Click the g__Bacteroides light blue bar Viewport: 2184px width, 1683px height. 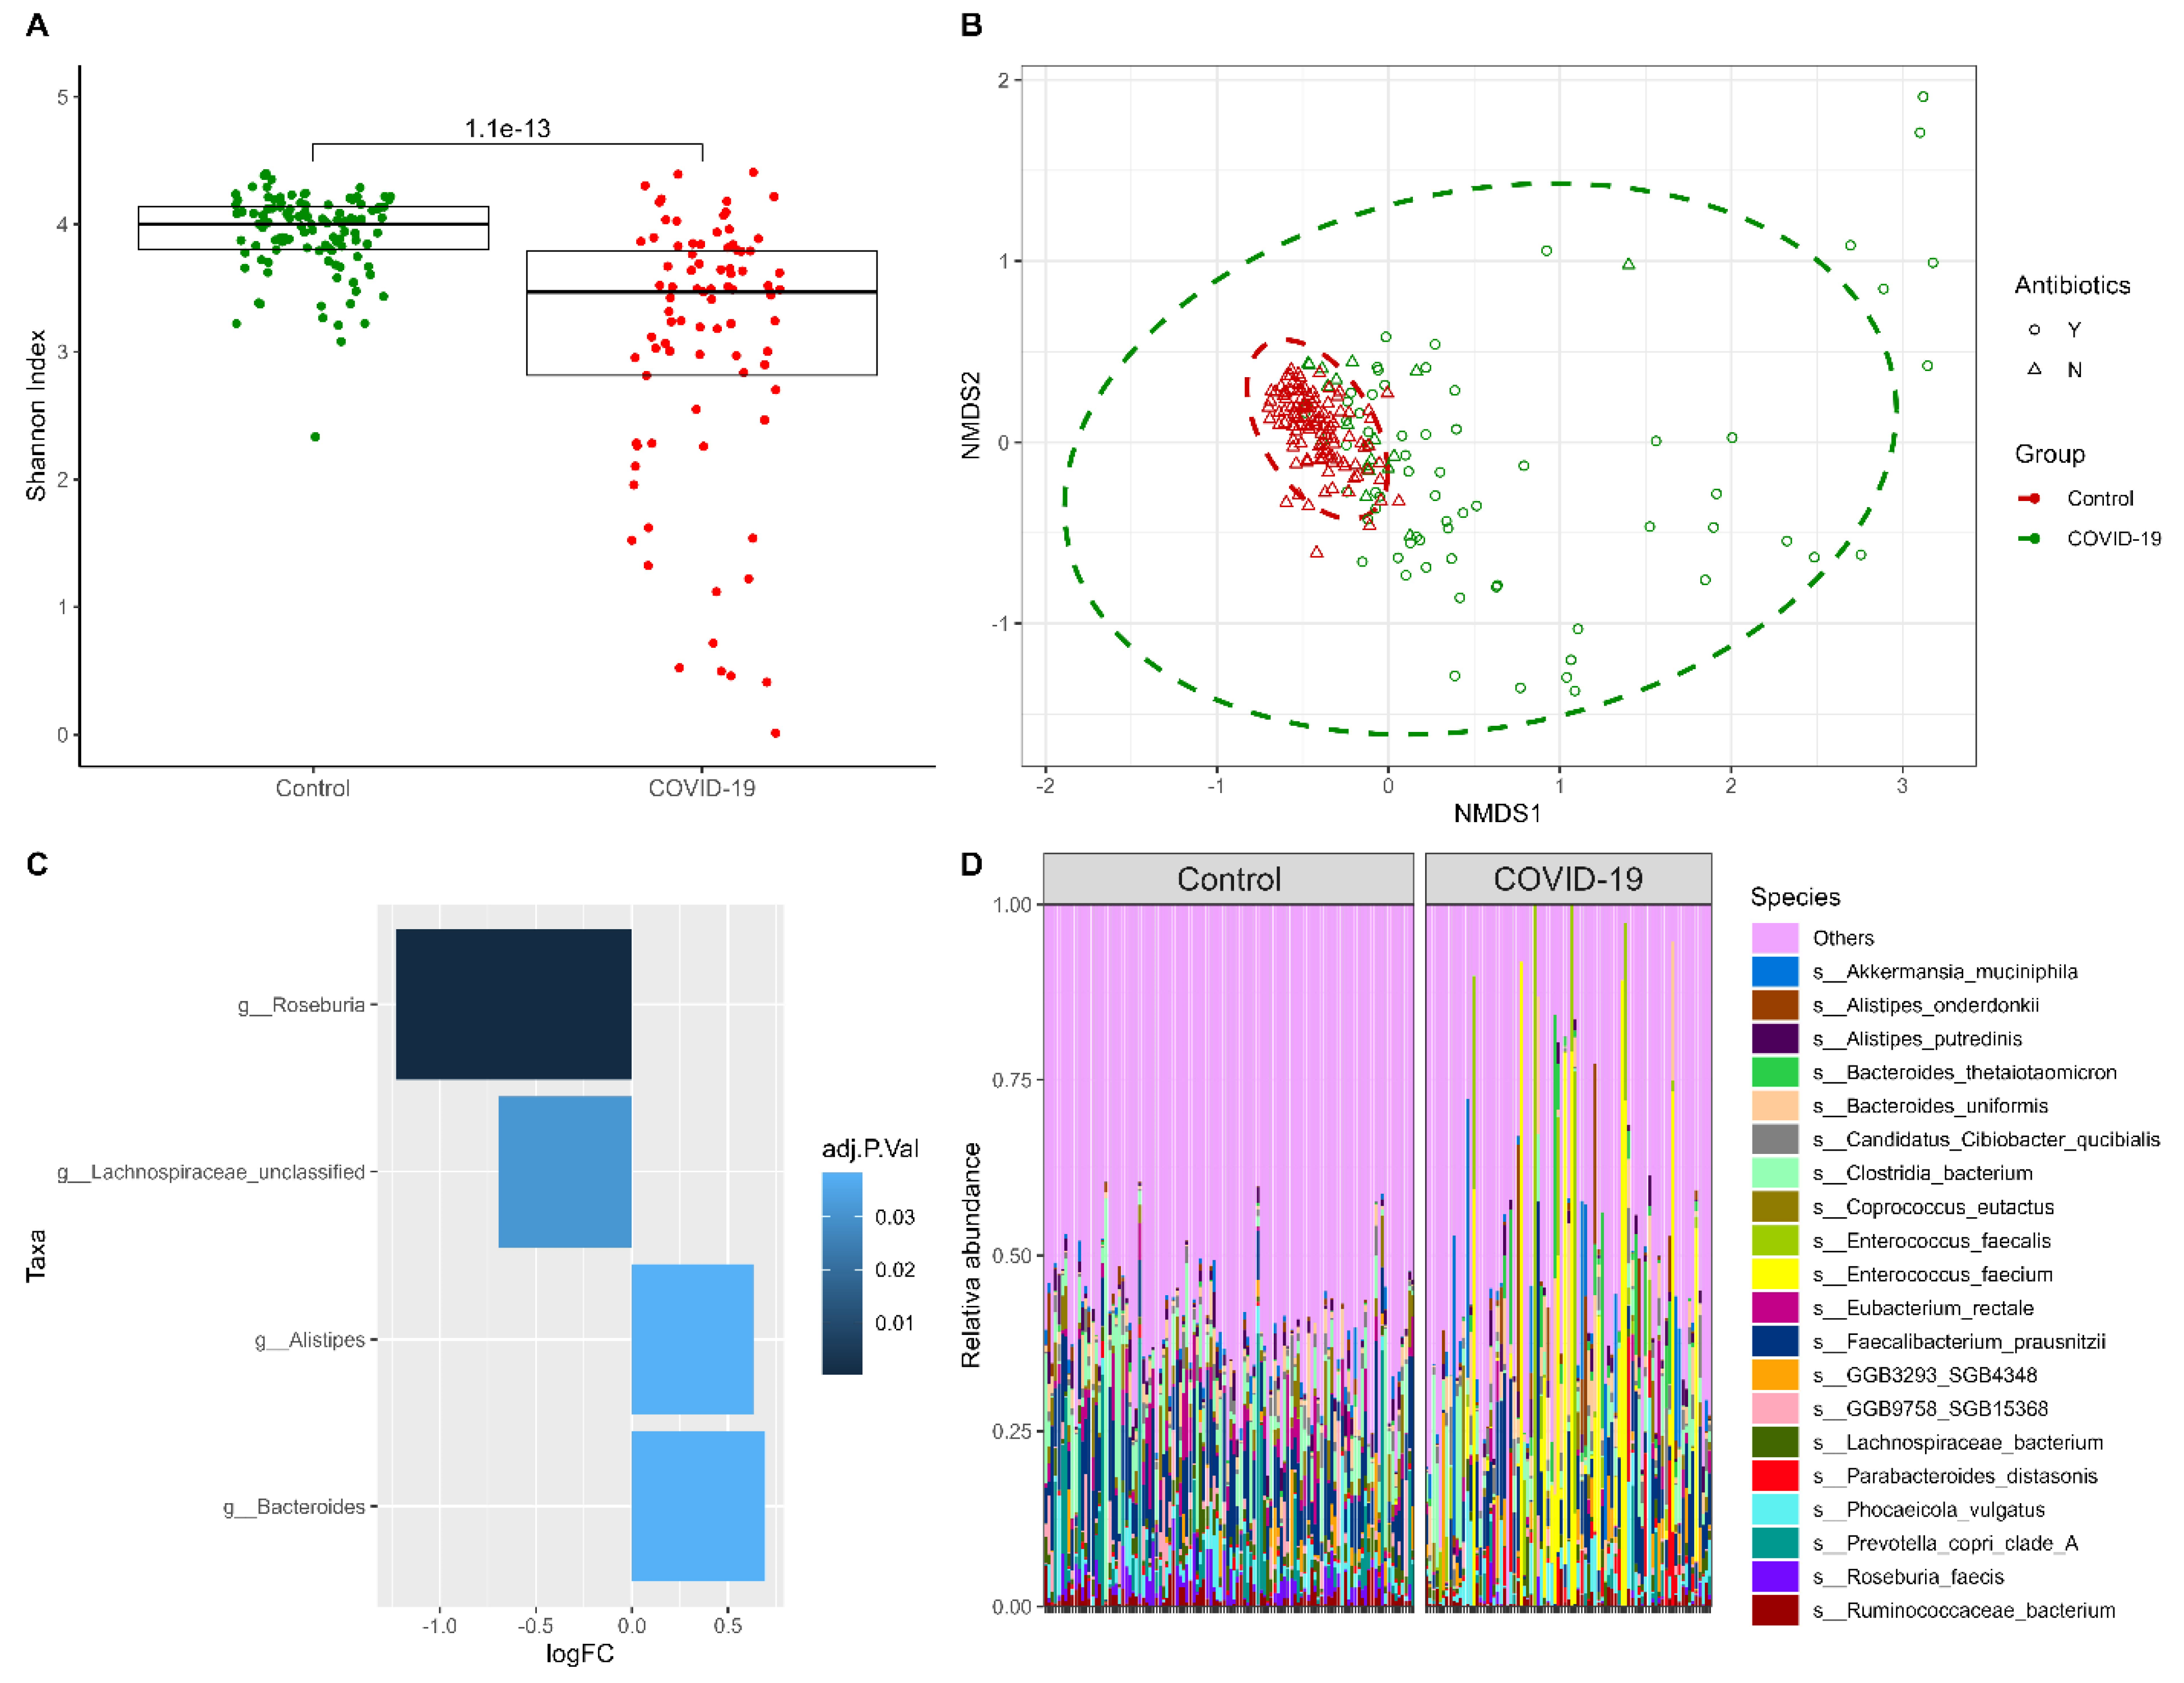click(x=697, y=1506)
